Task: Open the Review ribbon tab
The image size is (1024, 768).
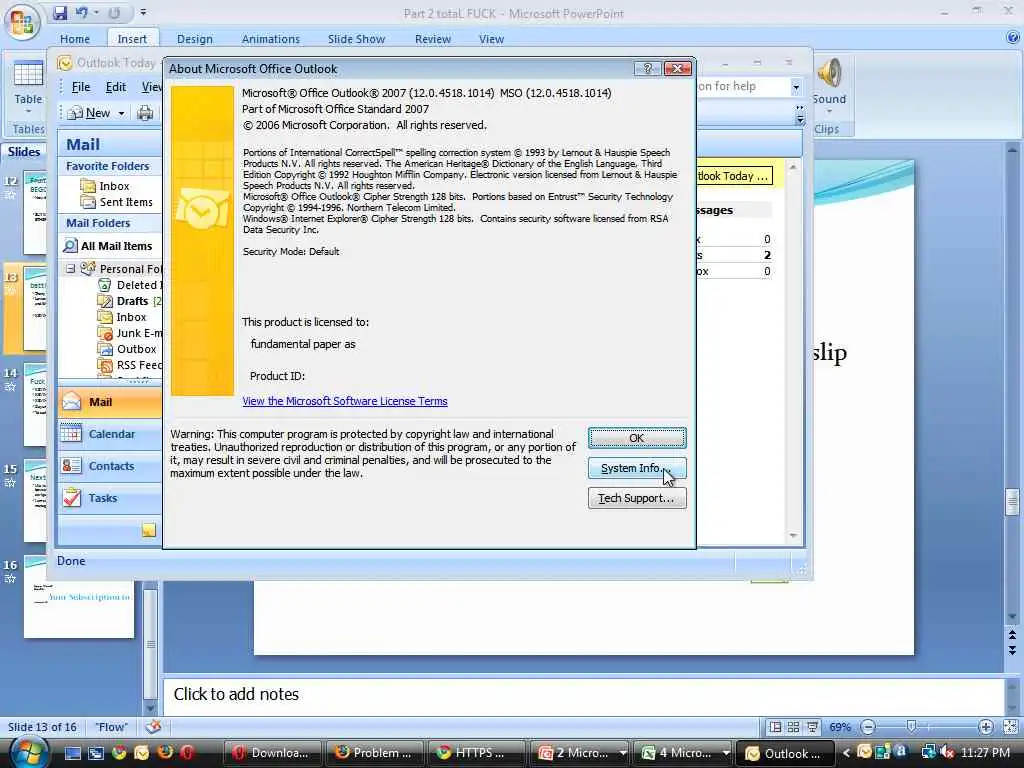Action: click(433, 39)
